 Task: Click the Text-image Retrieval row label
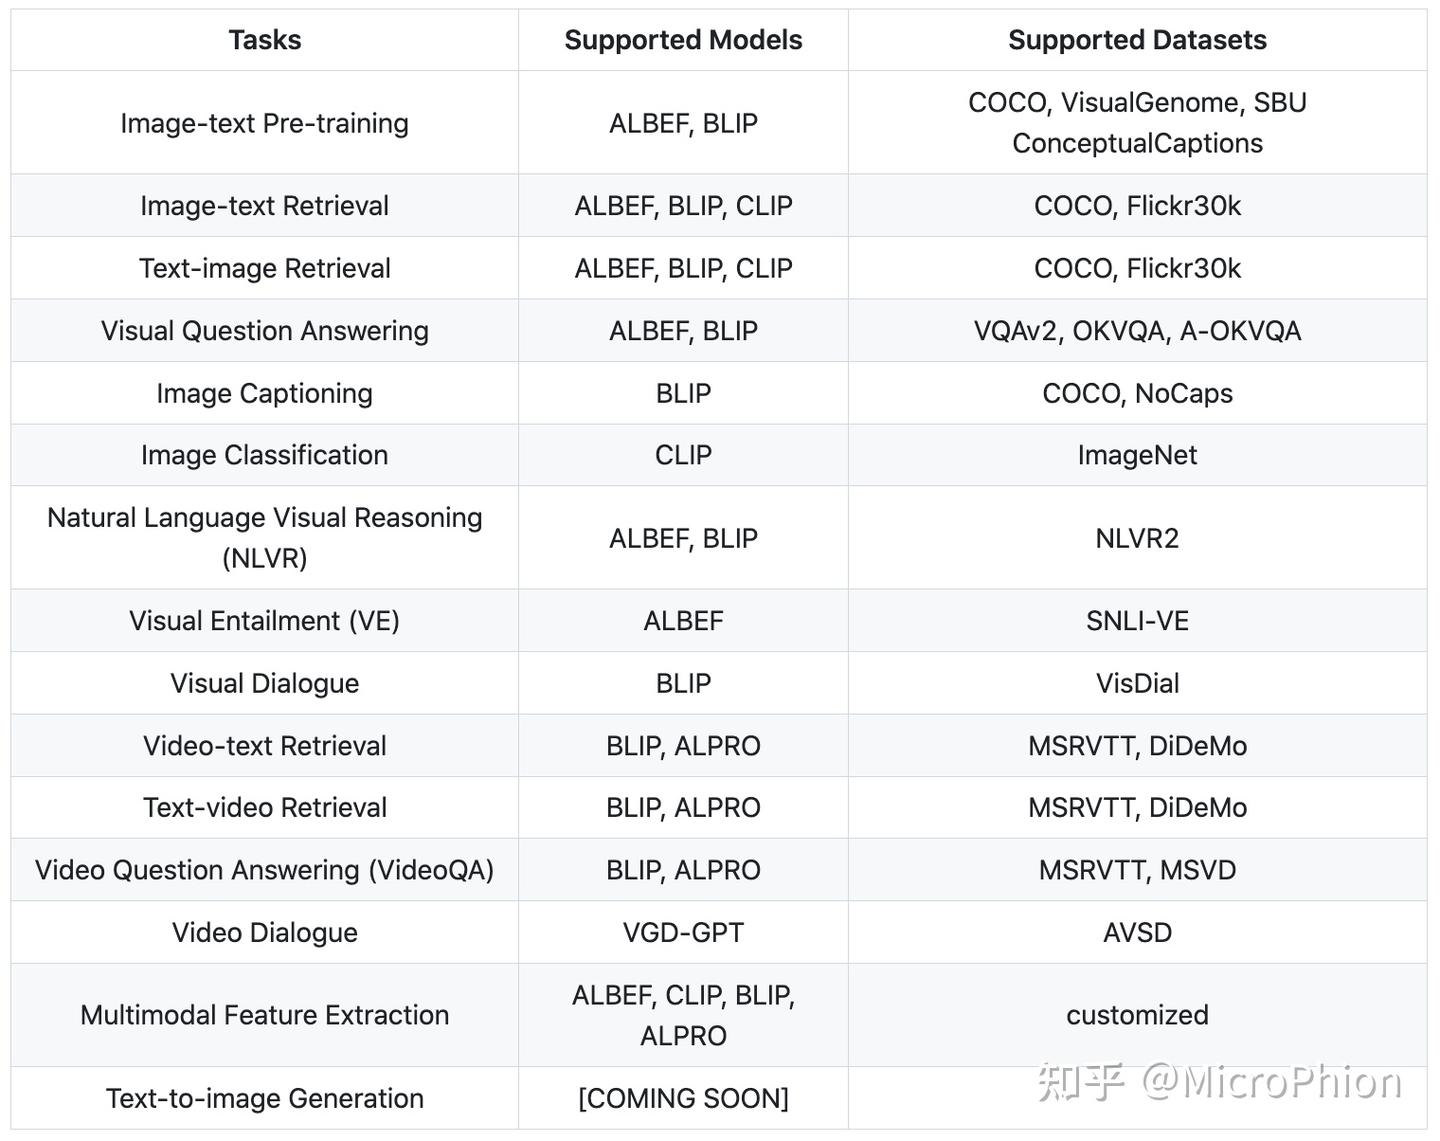click(264, 268)
